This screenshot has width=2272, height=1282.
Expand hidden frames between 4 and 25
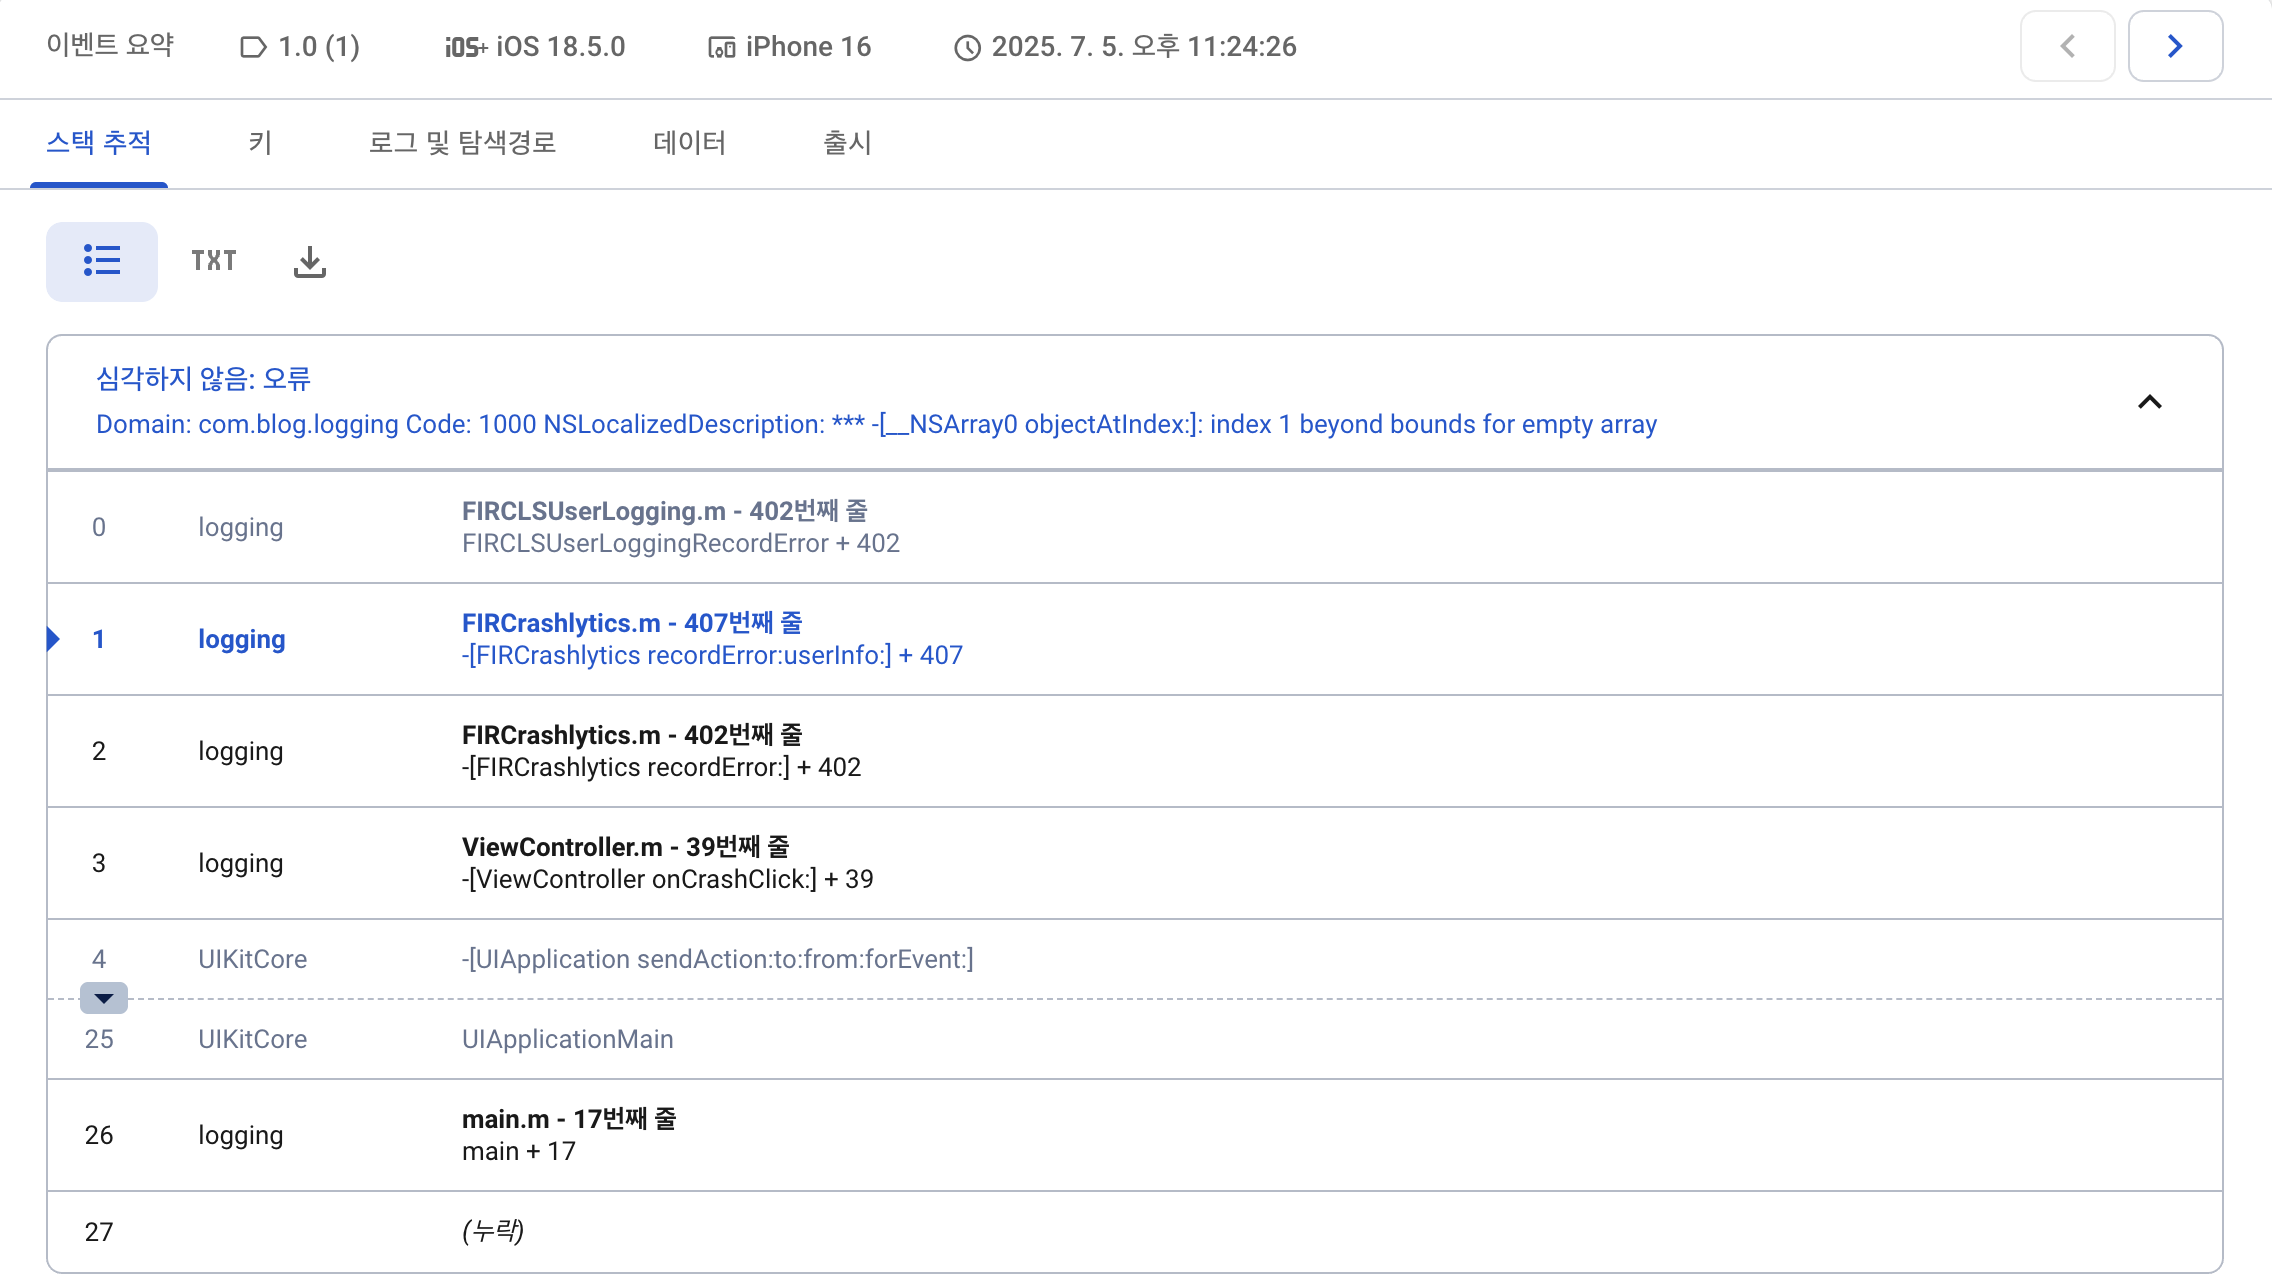[103, 998]
